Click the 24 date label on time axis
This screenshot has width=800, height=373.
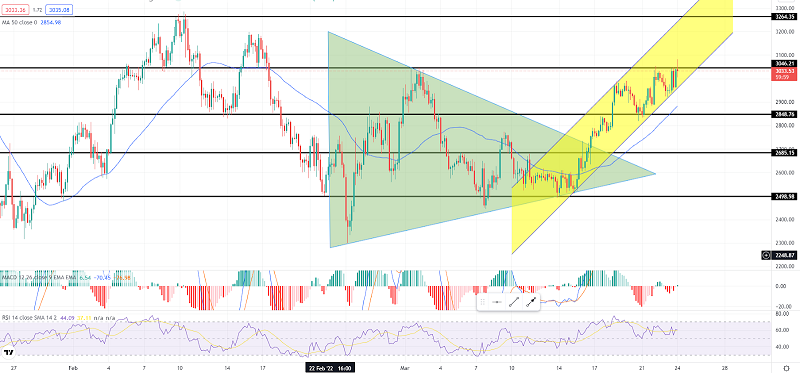click(677, 367)
